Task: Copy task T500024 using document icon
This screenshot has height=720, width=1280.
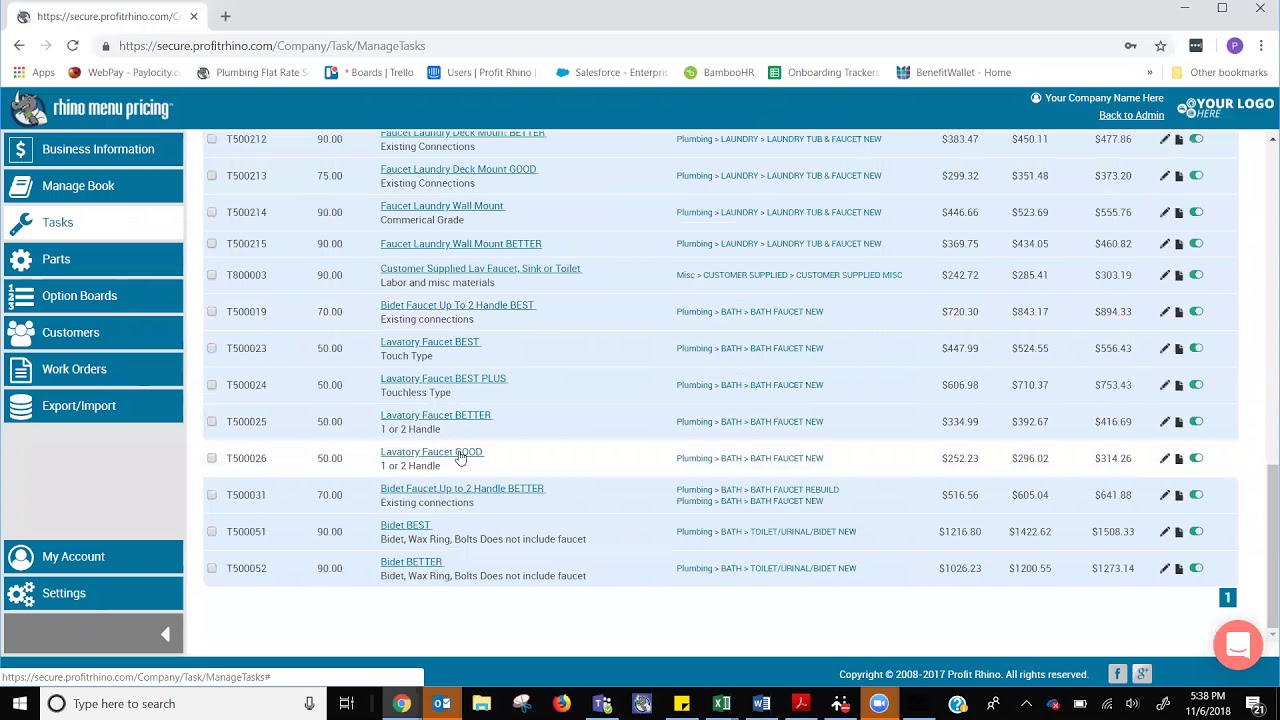Action: pyautogui.click(x=1179, y=385)
